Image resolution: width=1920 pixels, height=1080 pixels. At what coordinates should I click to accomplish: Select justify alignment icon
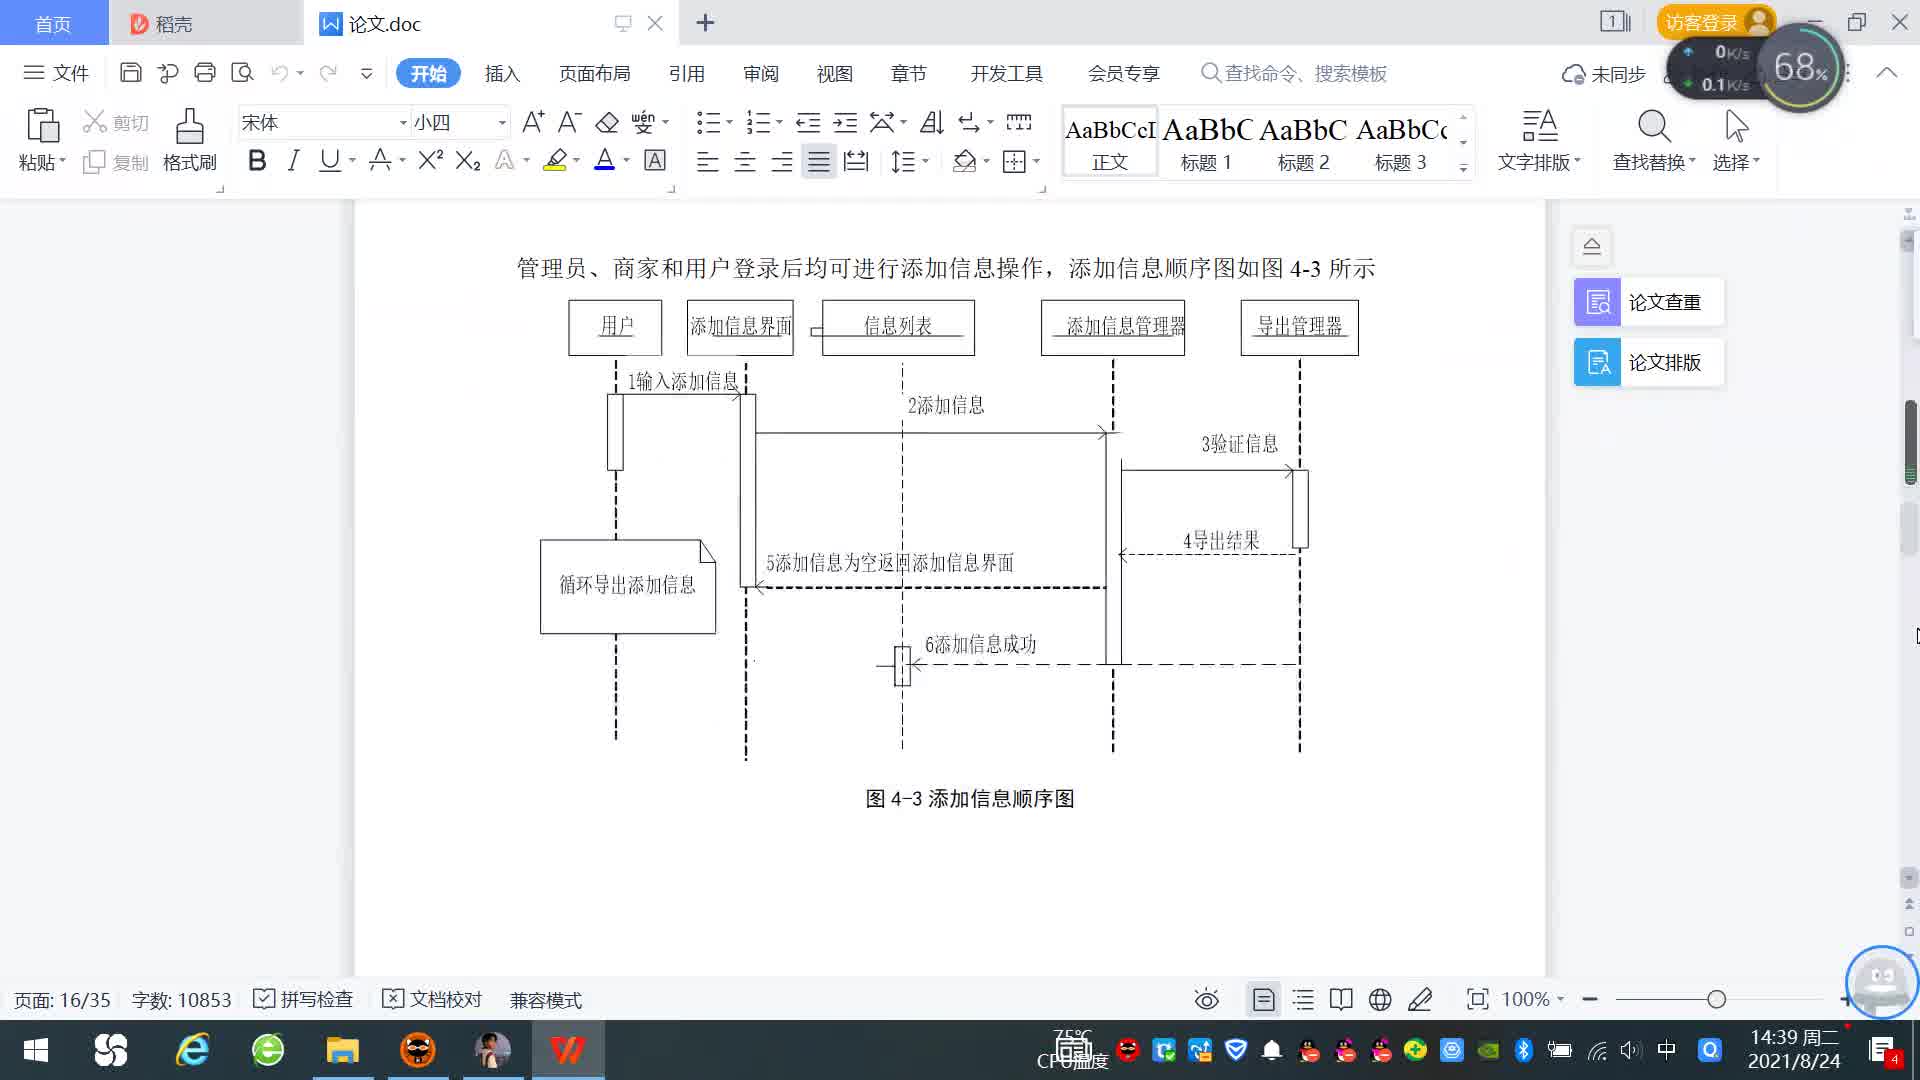click(818, 161)
